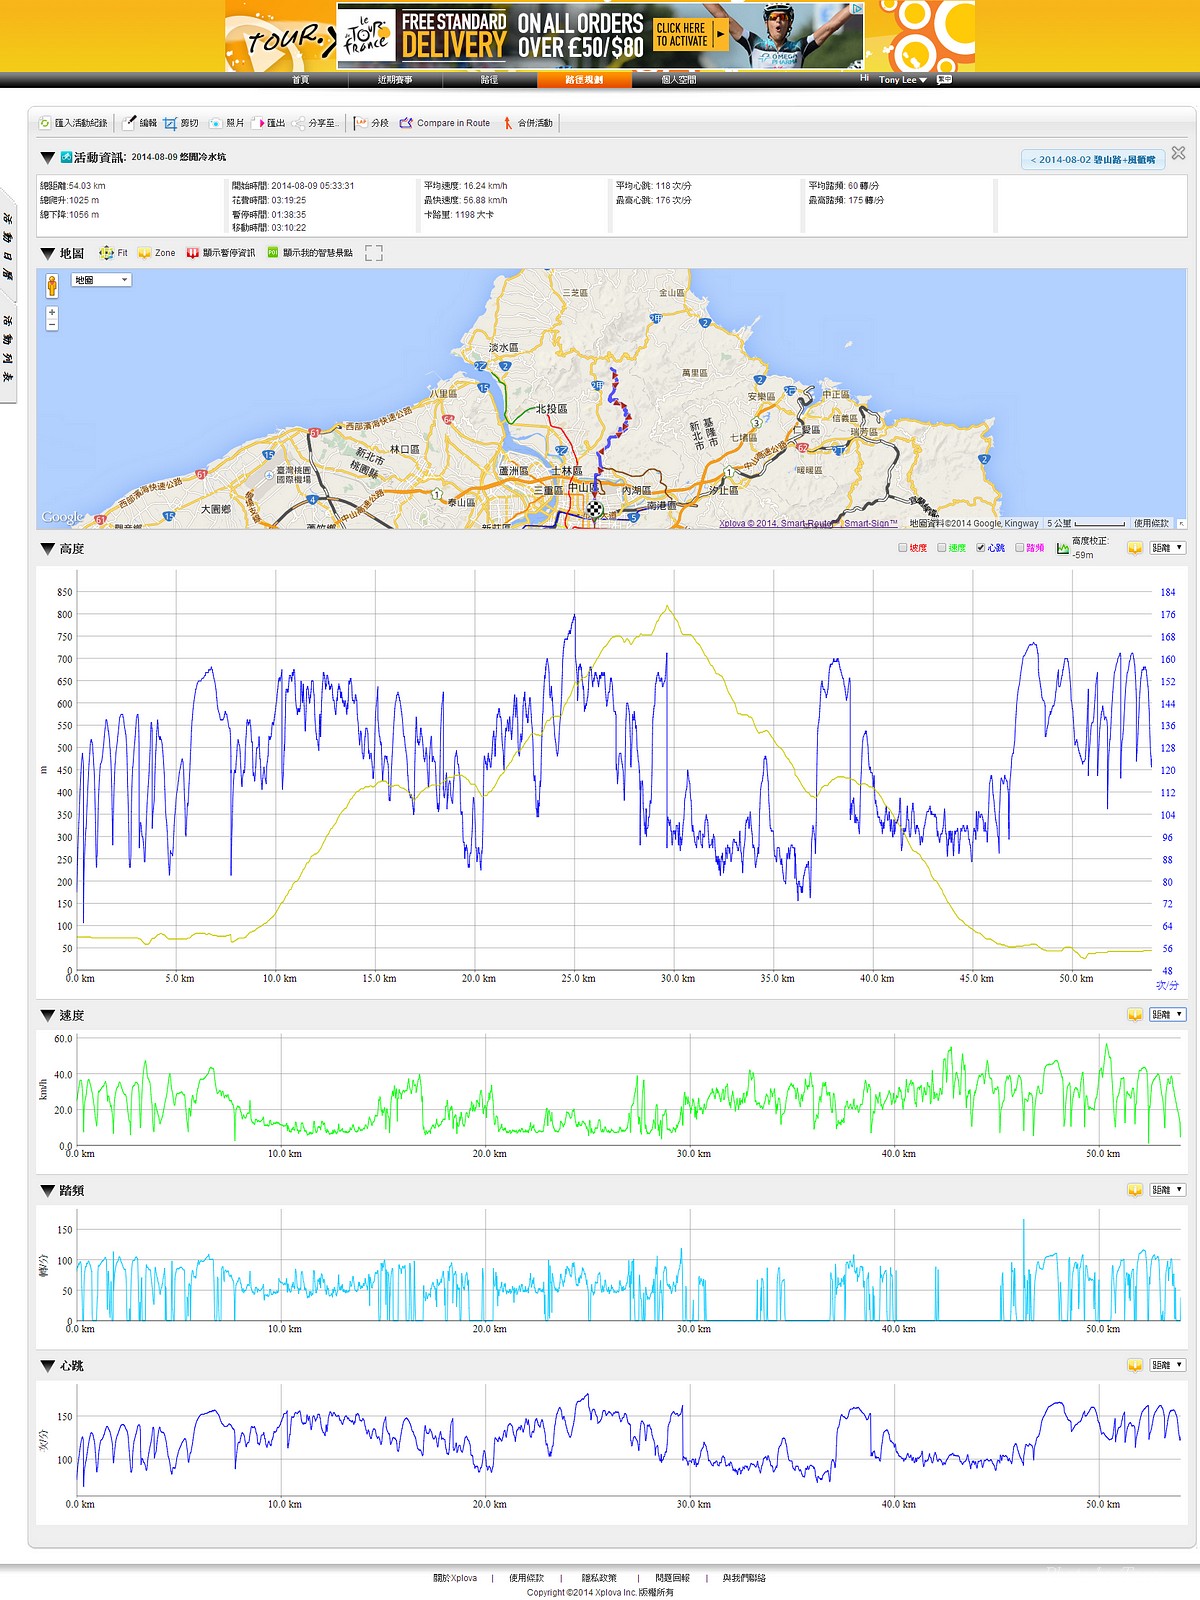
Task: Uncheck the 心跳 heart rate checkbox
Action: coord(981,548)
